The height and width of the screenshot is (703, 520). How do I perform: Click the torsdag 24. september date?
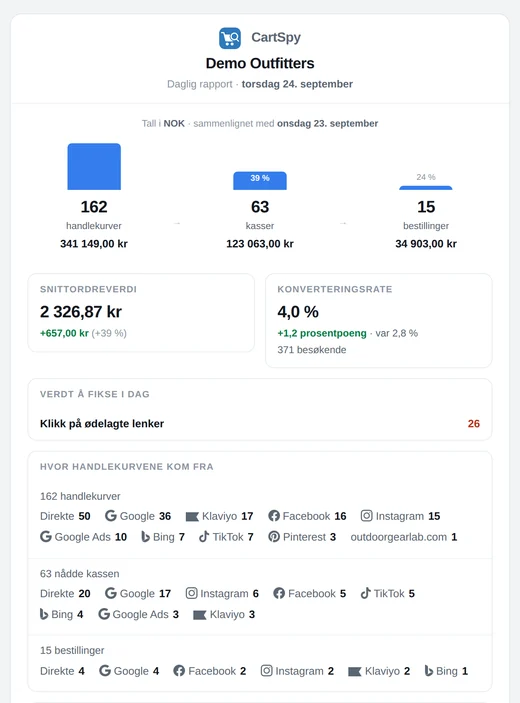coord(297,84)
